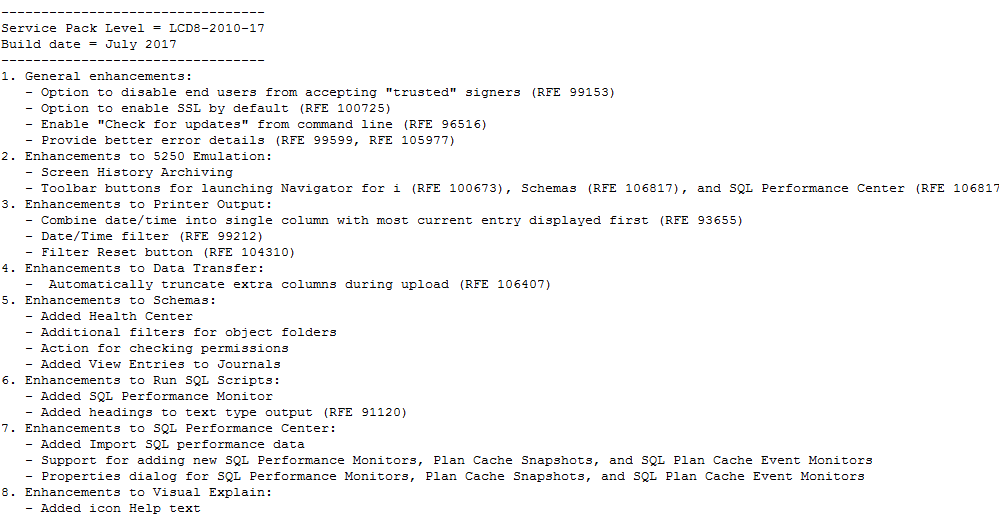Click the trusted signers option line
The height and width of the screenshot is (520, 999).
coord(327,92)
